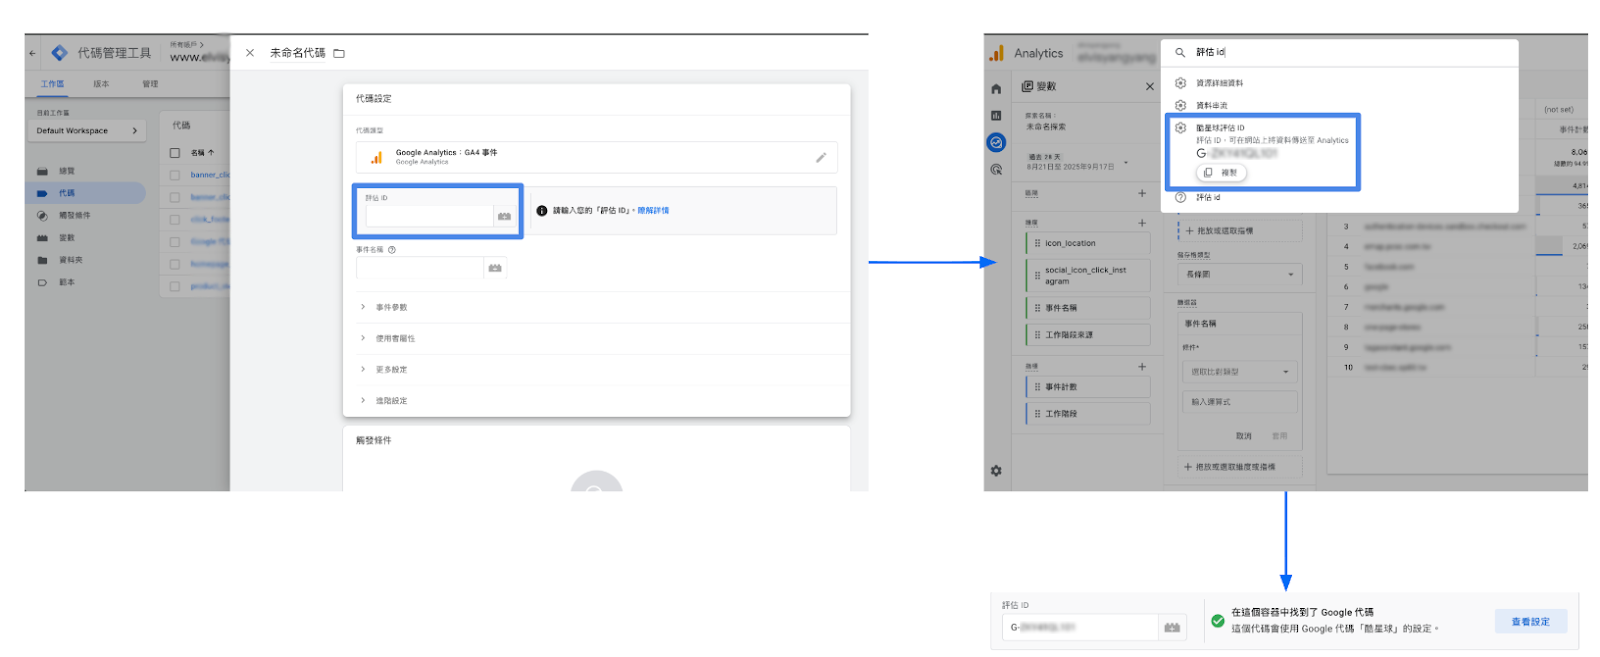Open the 瞭解詳情 link
The image size is (1600, 657).
(x=653, y=211)
